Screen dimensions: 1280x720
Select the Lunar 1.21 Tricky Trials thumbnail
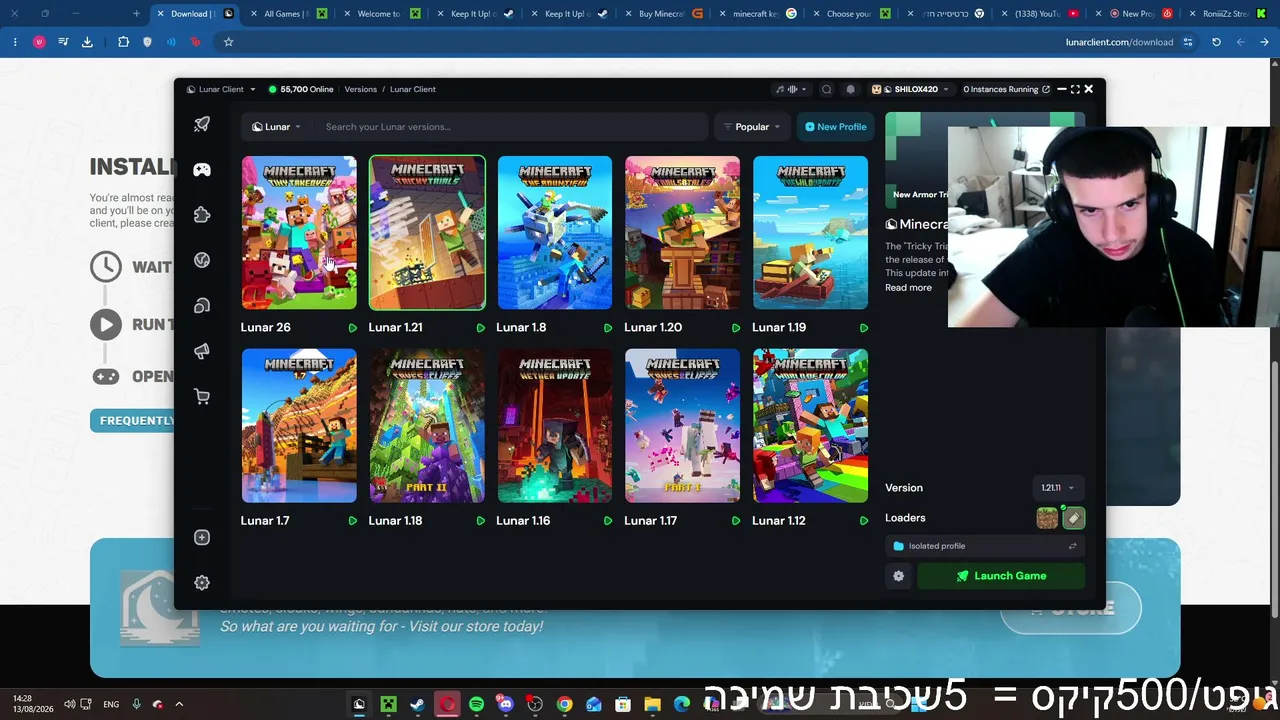pyautogui.click(x=427, y=232)
